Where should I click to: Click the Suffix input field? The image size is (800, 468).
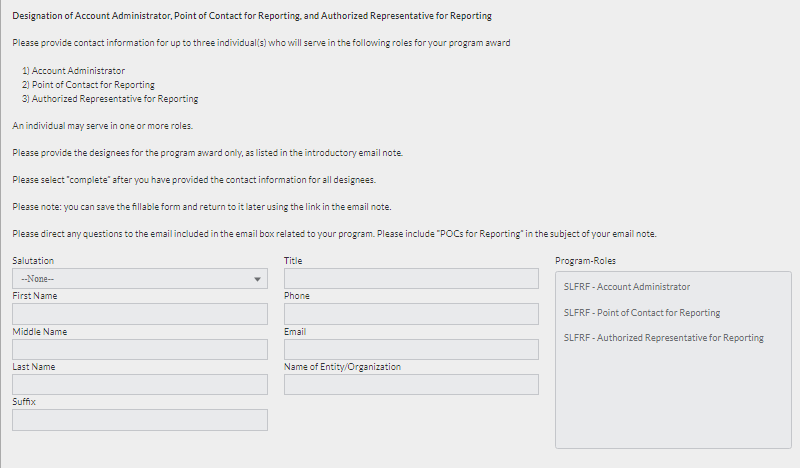tap(140, 420)
